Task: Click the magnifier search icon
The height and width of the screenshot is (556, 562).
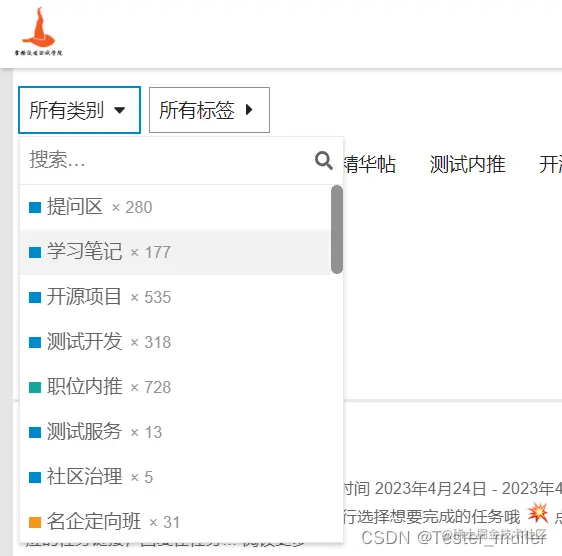Action: tap(324, 160)
